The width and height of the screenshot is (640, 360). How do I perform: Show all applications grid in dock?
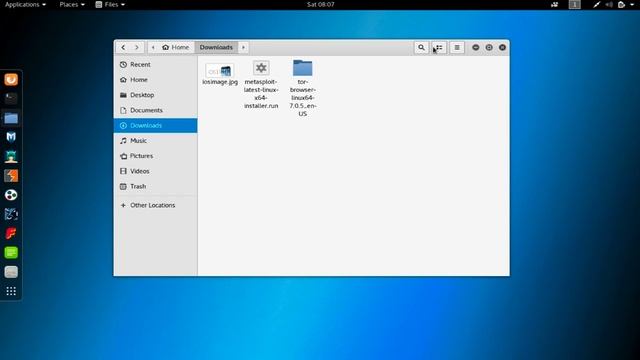click(x=11, y=291)
